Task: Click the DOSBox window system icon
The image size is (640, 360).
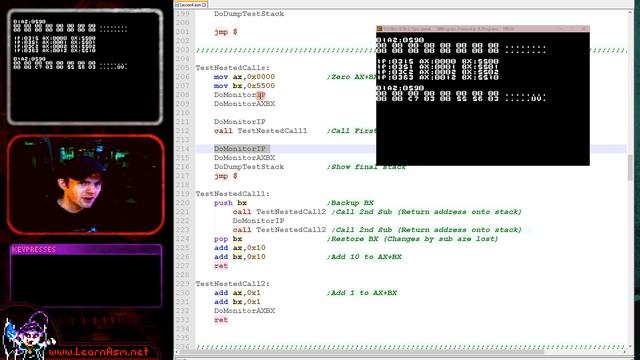Action: [x=380, y=29]
